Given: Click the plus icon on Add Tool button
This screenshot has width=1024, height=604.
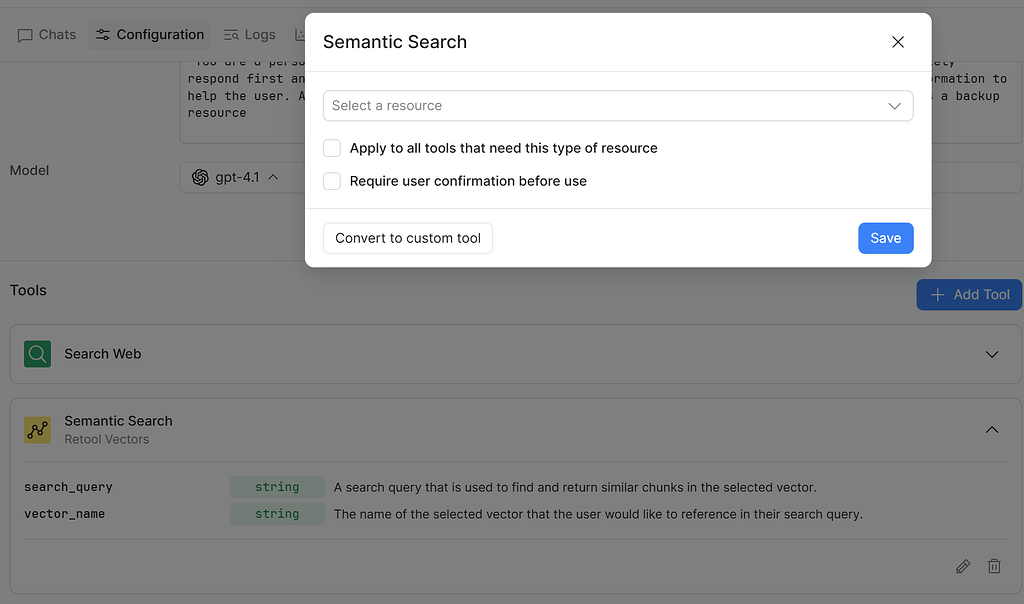Looking at the screenshot, I should (937, 294).
